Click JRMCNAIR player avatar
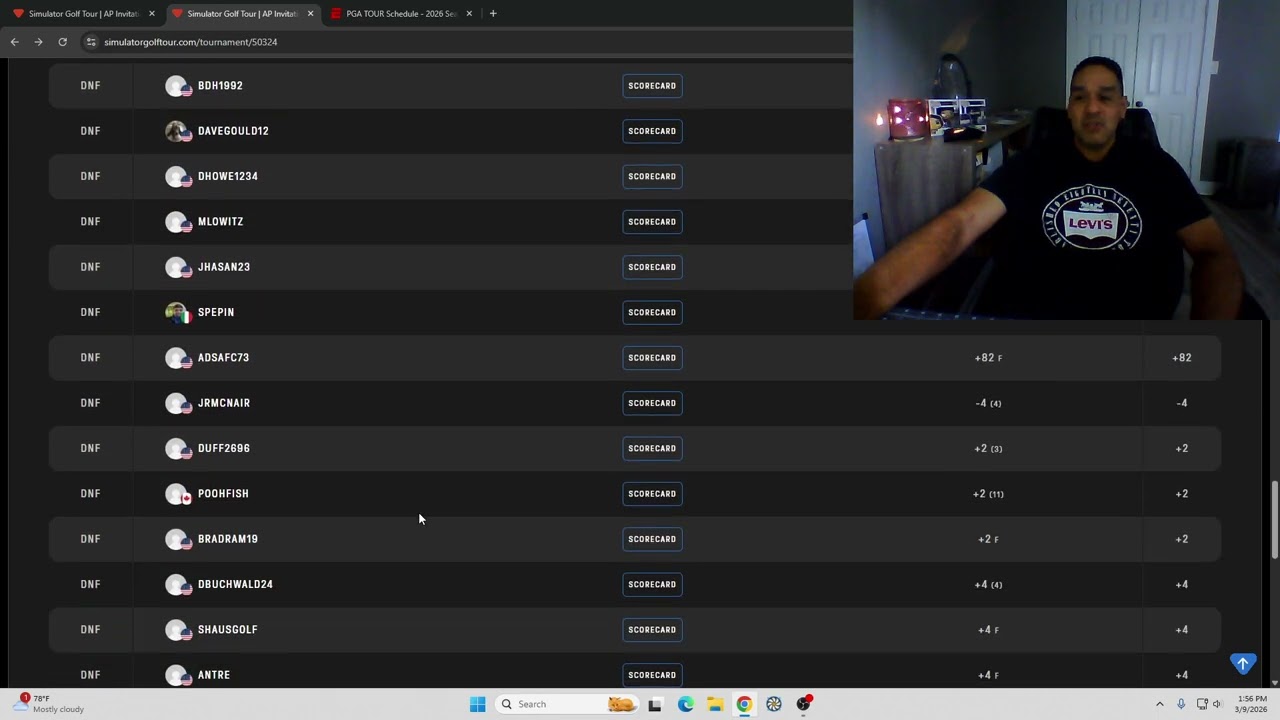1280x720 pixels. click(x=177, y=403)
